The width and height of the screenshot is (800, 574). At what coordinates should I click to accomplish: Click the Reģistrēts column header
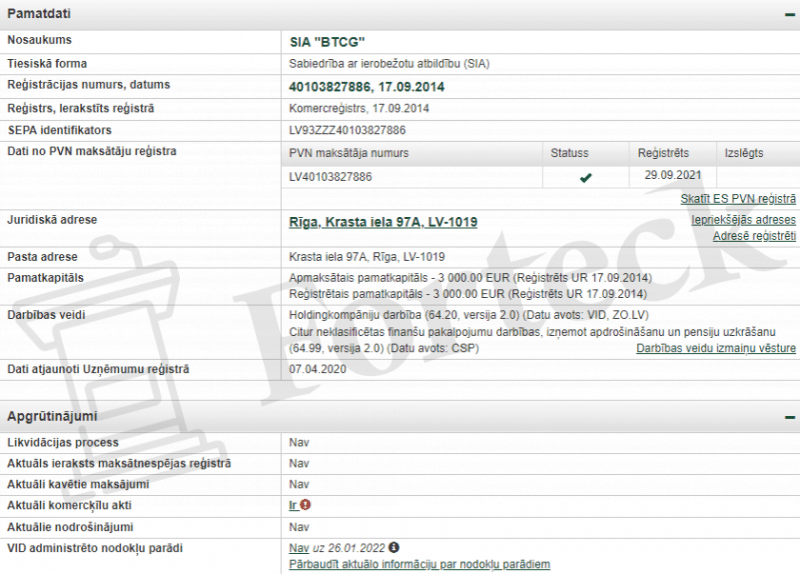pyautogui.click(x=663, y=153)
